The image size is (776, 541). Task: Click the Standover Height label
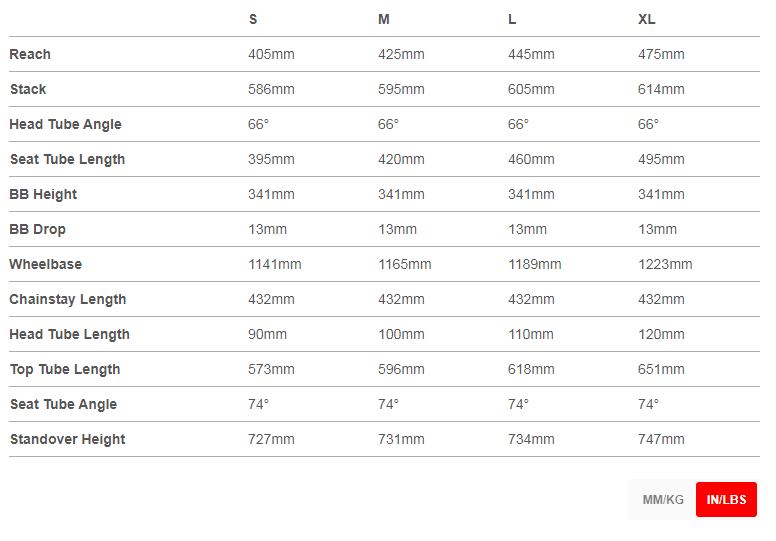pyautogui.click(x=68, y=439)
